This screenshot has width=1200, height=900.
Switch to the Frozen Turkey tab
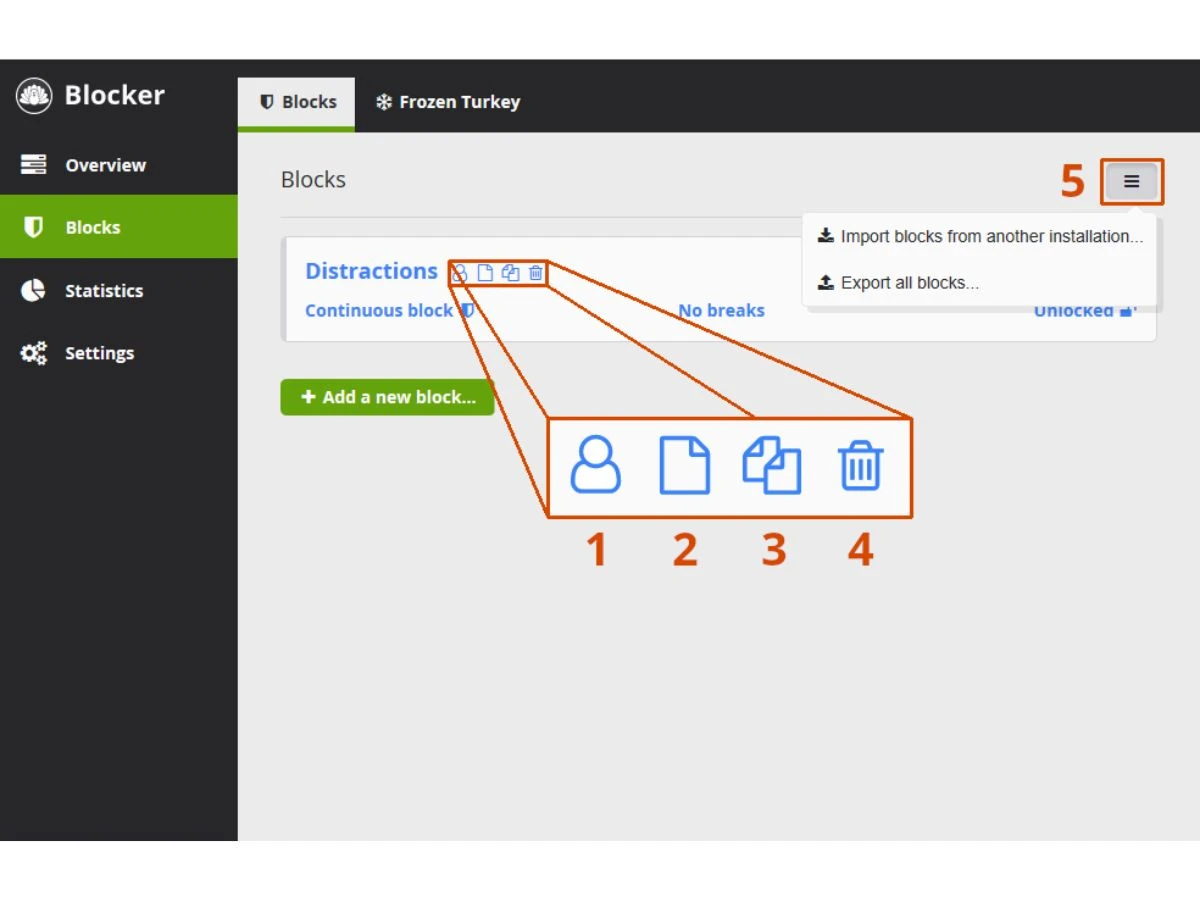pyautogui.click(x=448, y=102)
